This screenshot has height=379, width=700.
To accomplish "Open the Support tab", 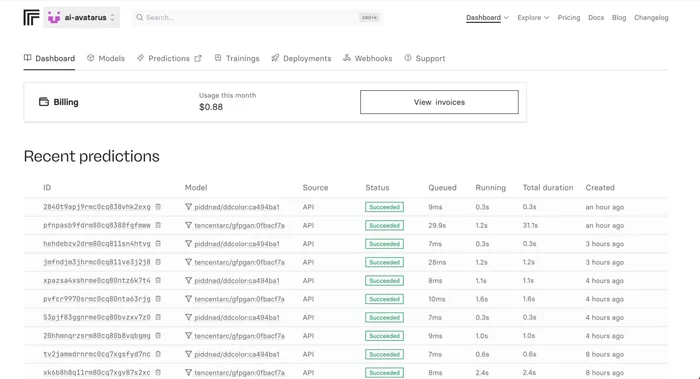I will (425, 58).
